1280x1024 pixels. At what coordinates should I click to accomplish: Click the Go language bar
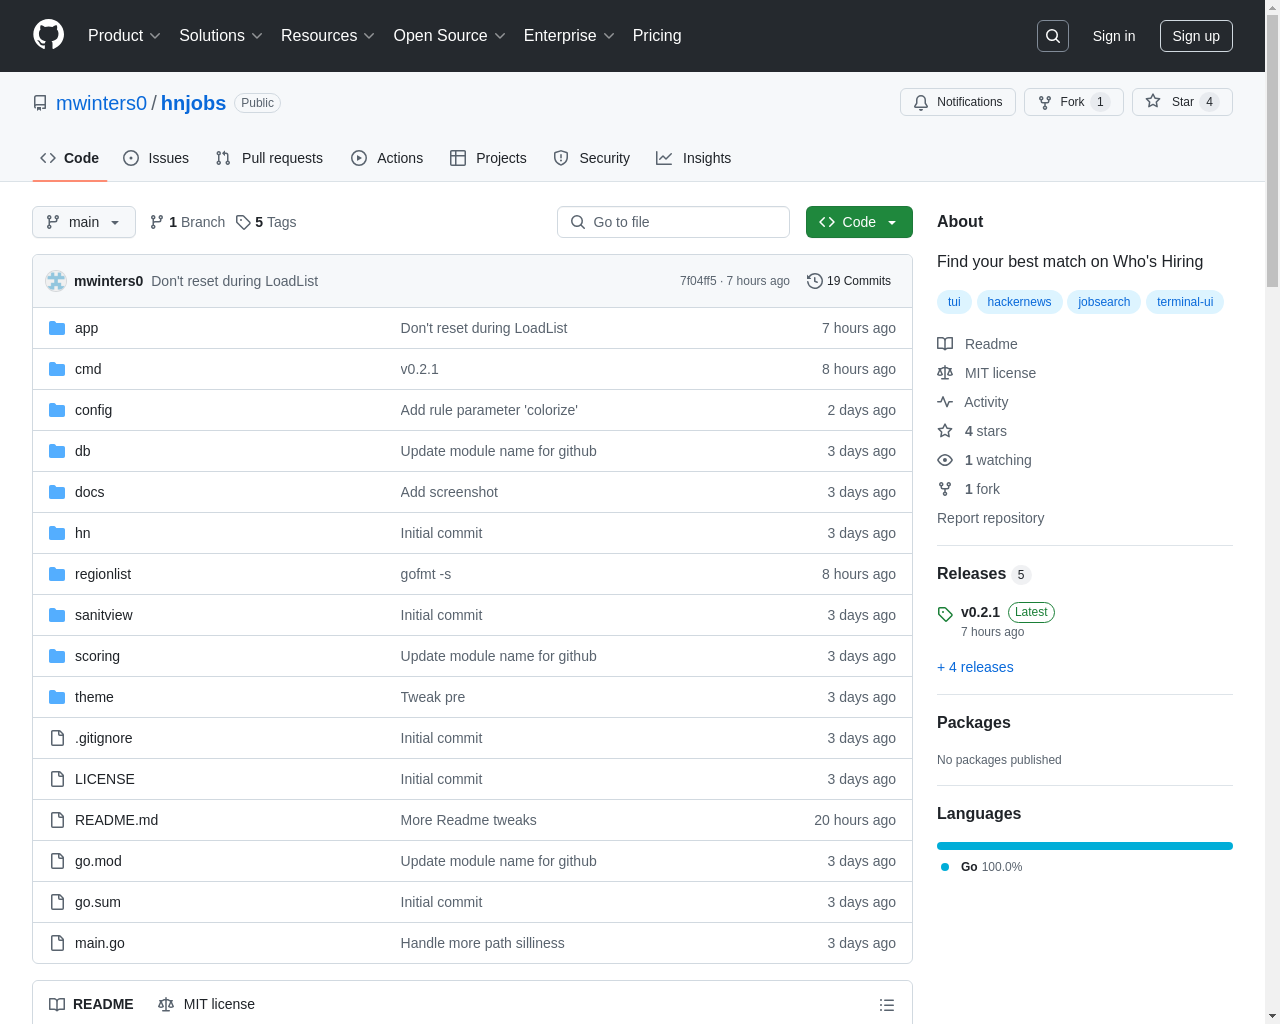click(x=1085, y=846)
